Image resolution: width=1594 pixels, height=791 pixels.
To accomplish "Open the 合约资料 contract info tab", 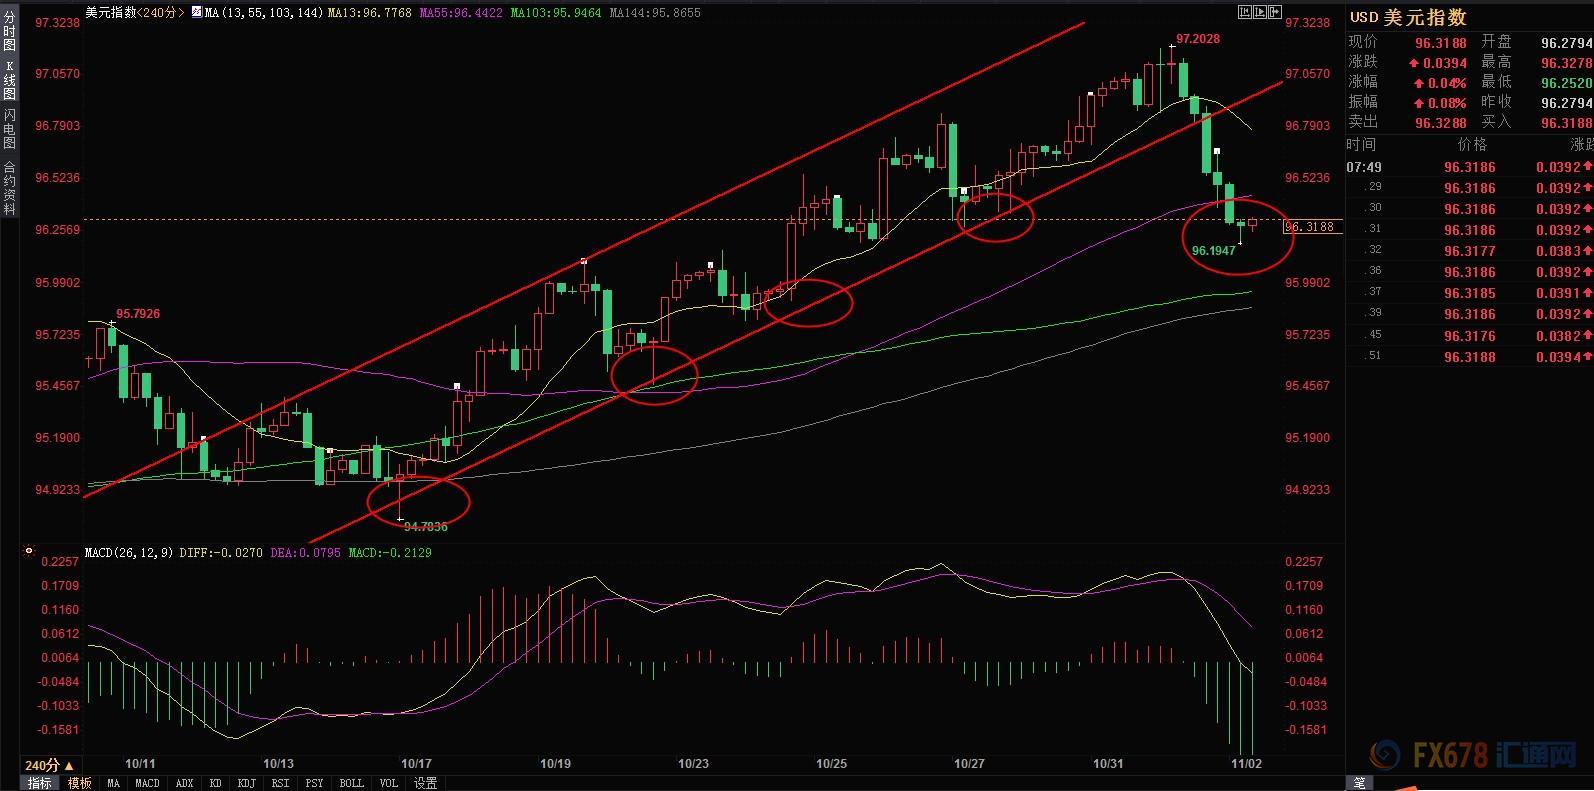I will point(9,188).
